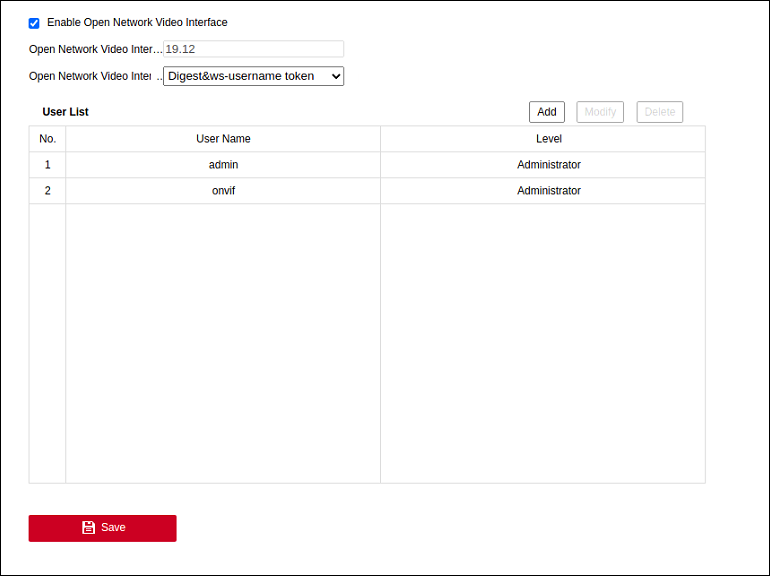Viewport: 770px width, 576px height.
Task: Click the 'Level' column header
Action: click(548, 139)
